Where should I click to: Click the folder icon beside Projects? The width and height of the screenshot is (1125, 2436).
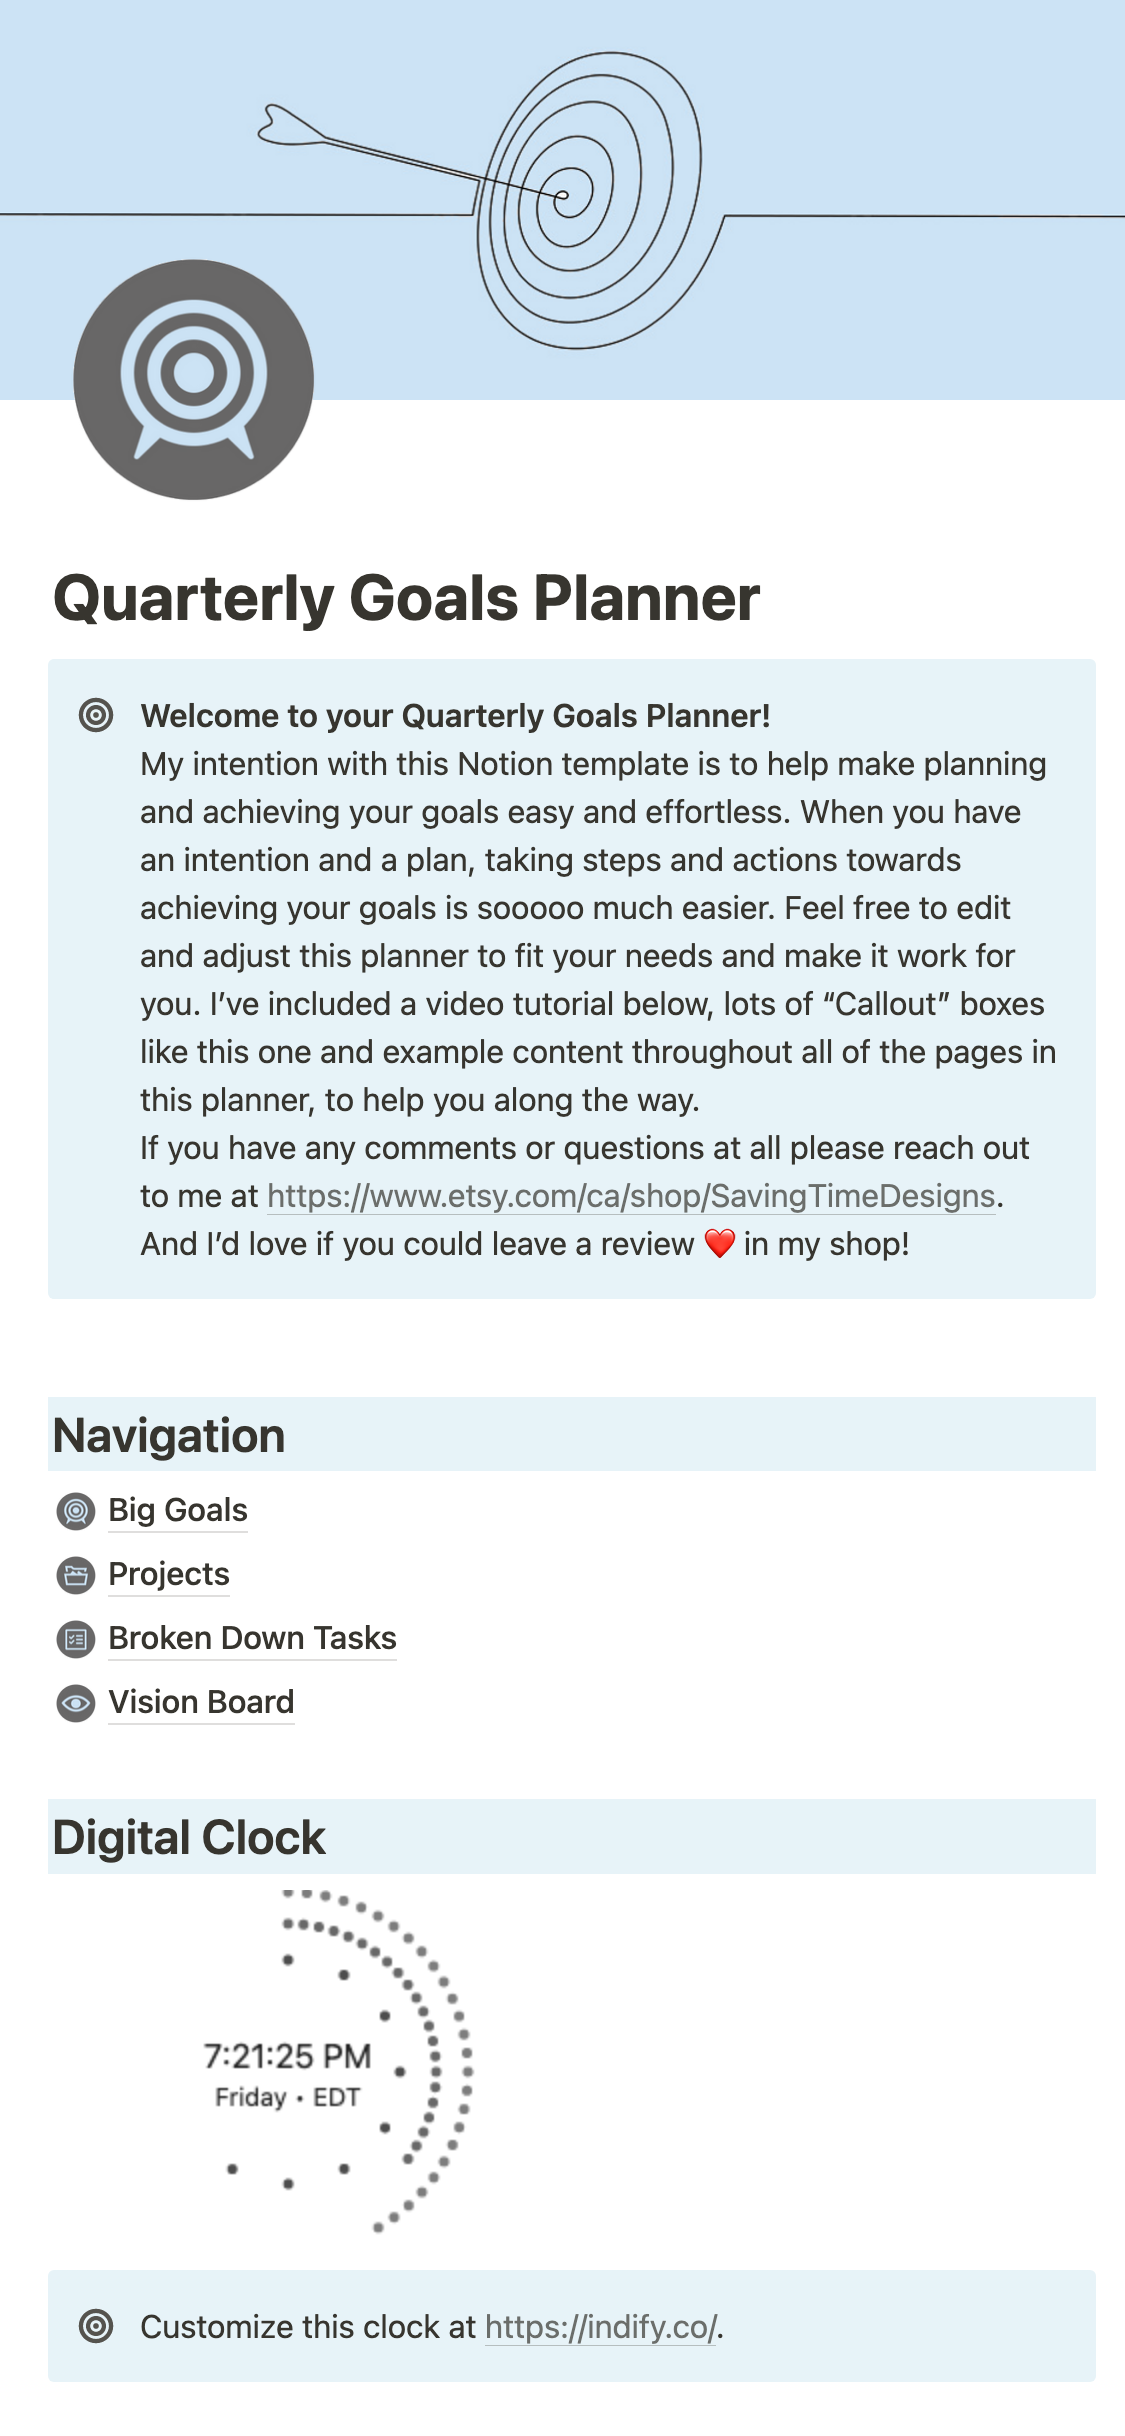[x=76, y=1575]
